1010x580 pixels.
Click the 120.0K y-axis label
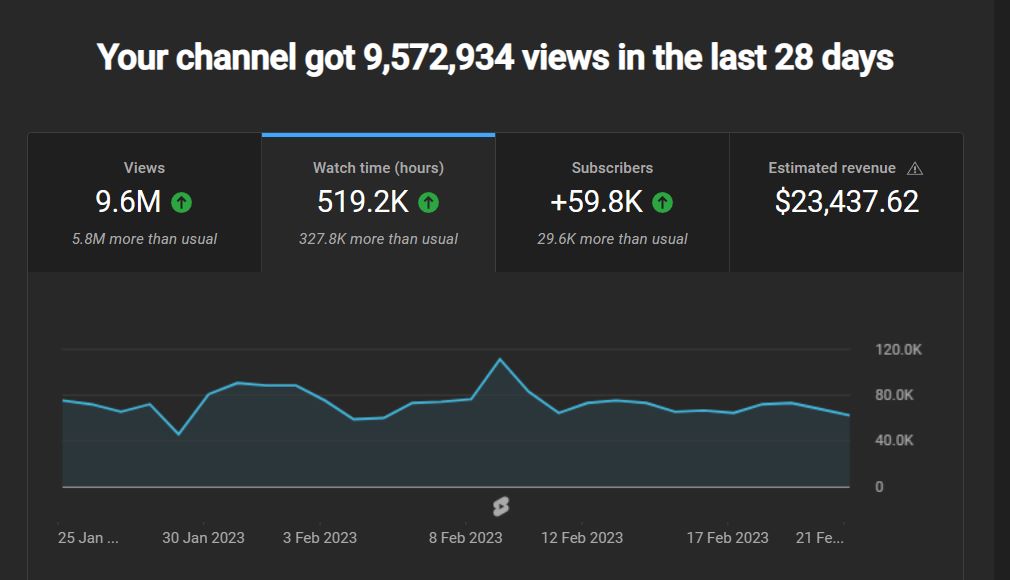coord(898,350)
